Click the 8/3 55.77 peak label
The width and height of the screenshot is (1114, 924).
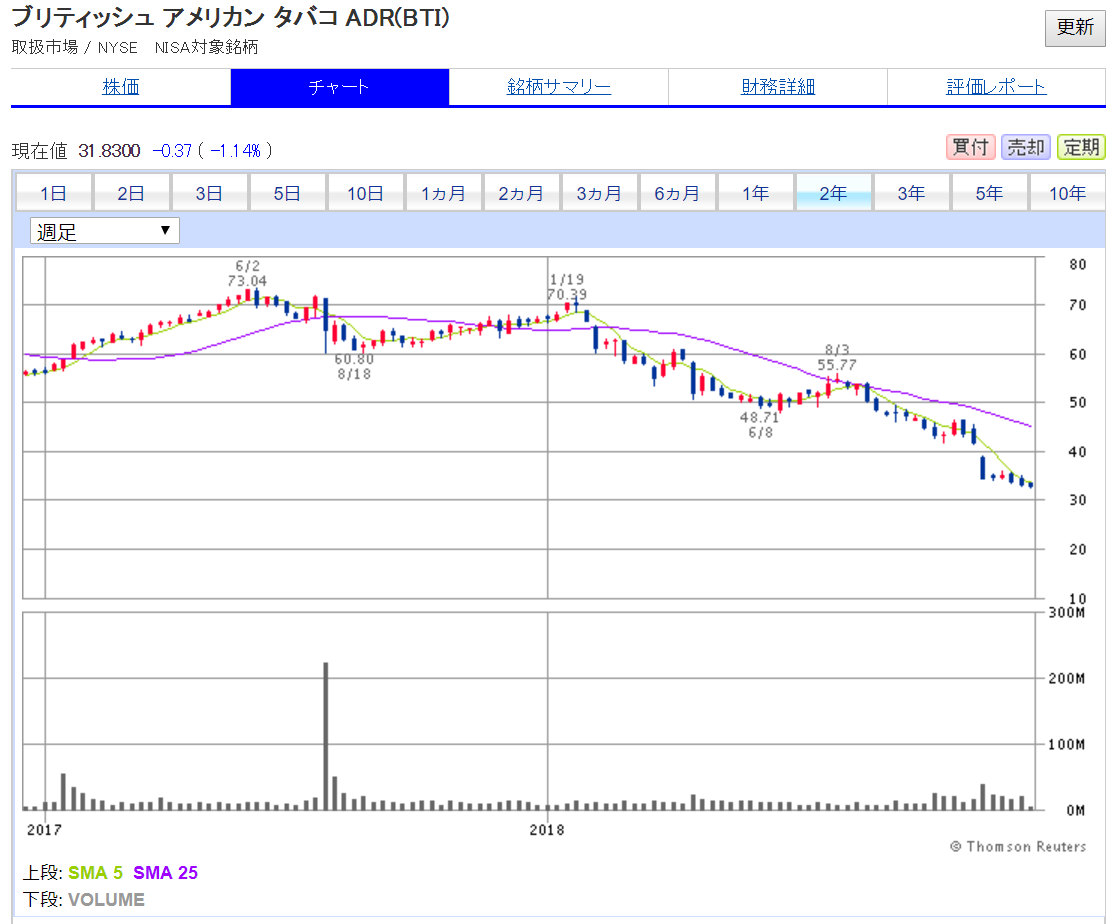click(837, 357)
